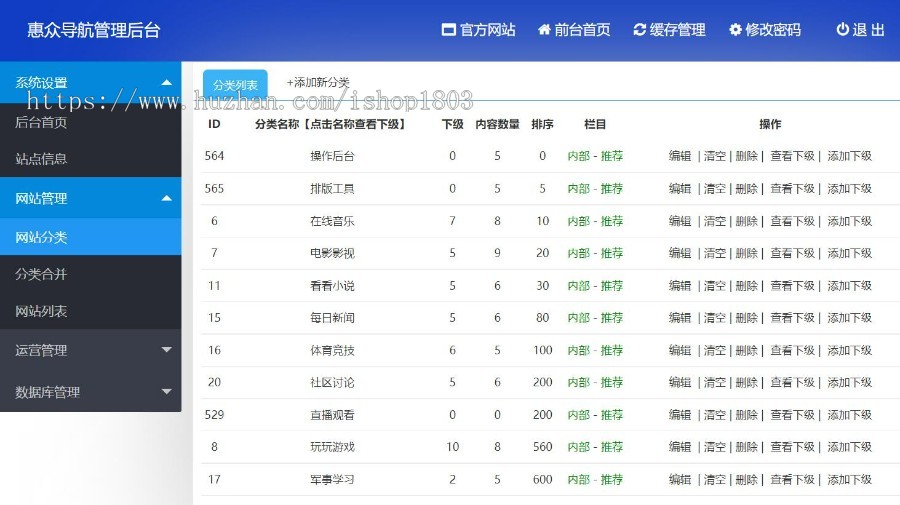Click 清空 for the 排版工具 row

(715, 189)
